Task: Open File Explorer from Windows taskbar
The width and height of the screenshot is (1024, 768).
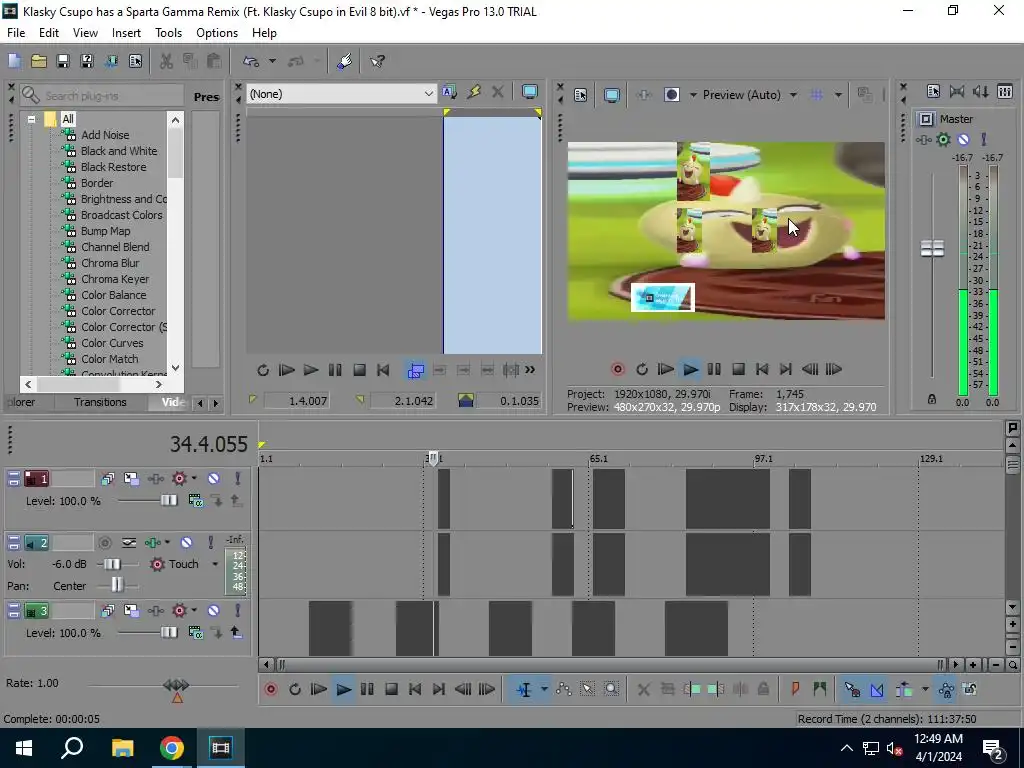Action: pyautogui.click(x=122, y=748)
